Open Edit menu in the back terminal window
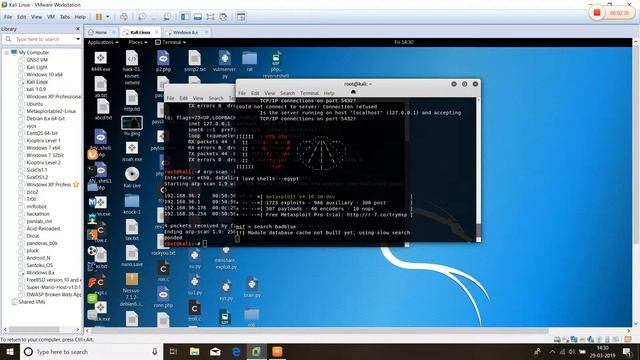 click(x=184, y=98)
